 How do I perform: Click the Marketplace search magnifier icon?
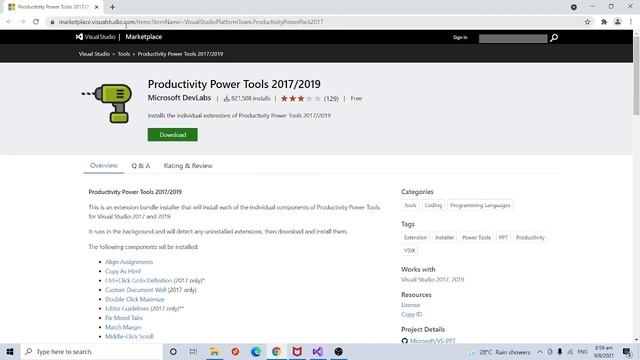click(554, 38)
